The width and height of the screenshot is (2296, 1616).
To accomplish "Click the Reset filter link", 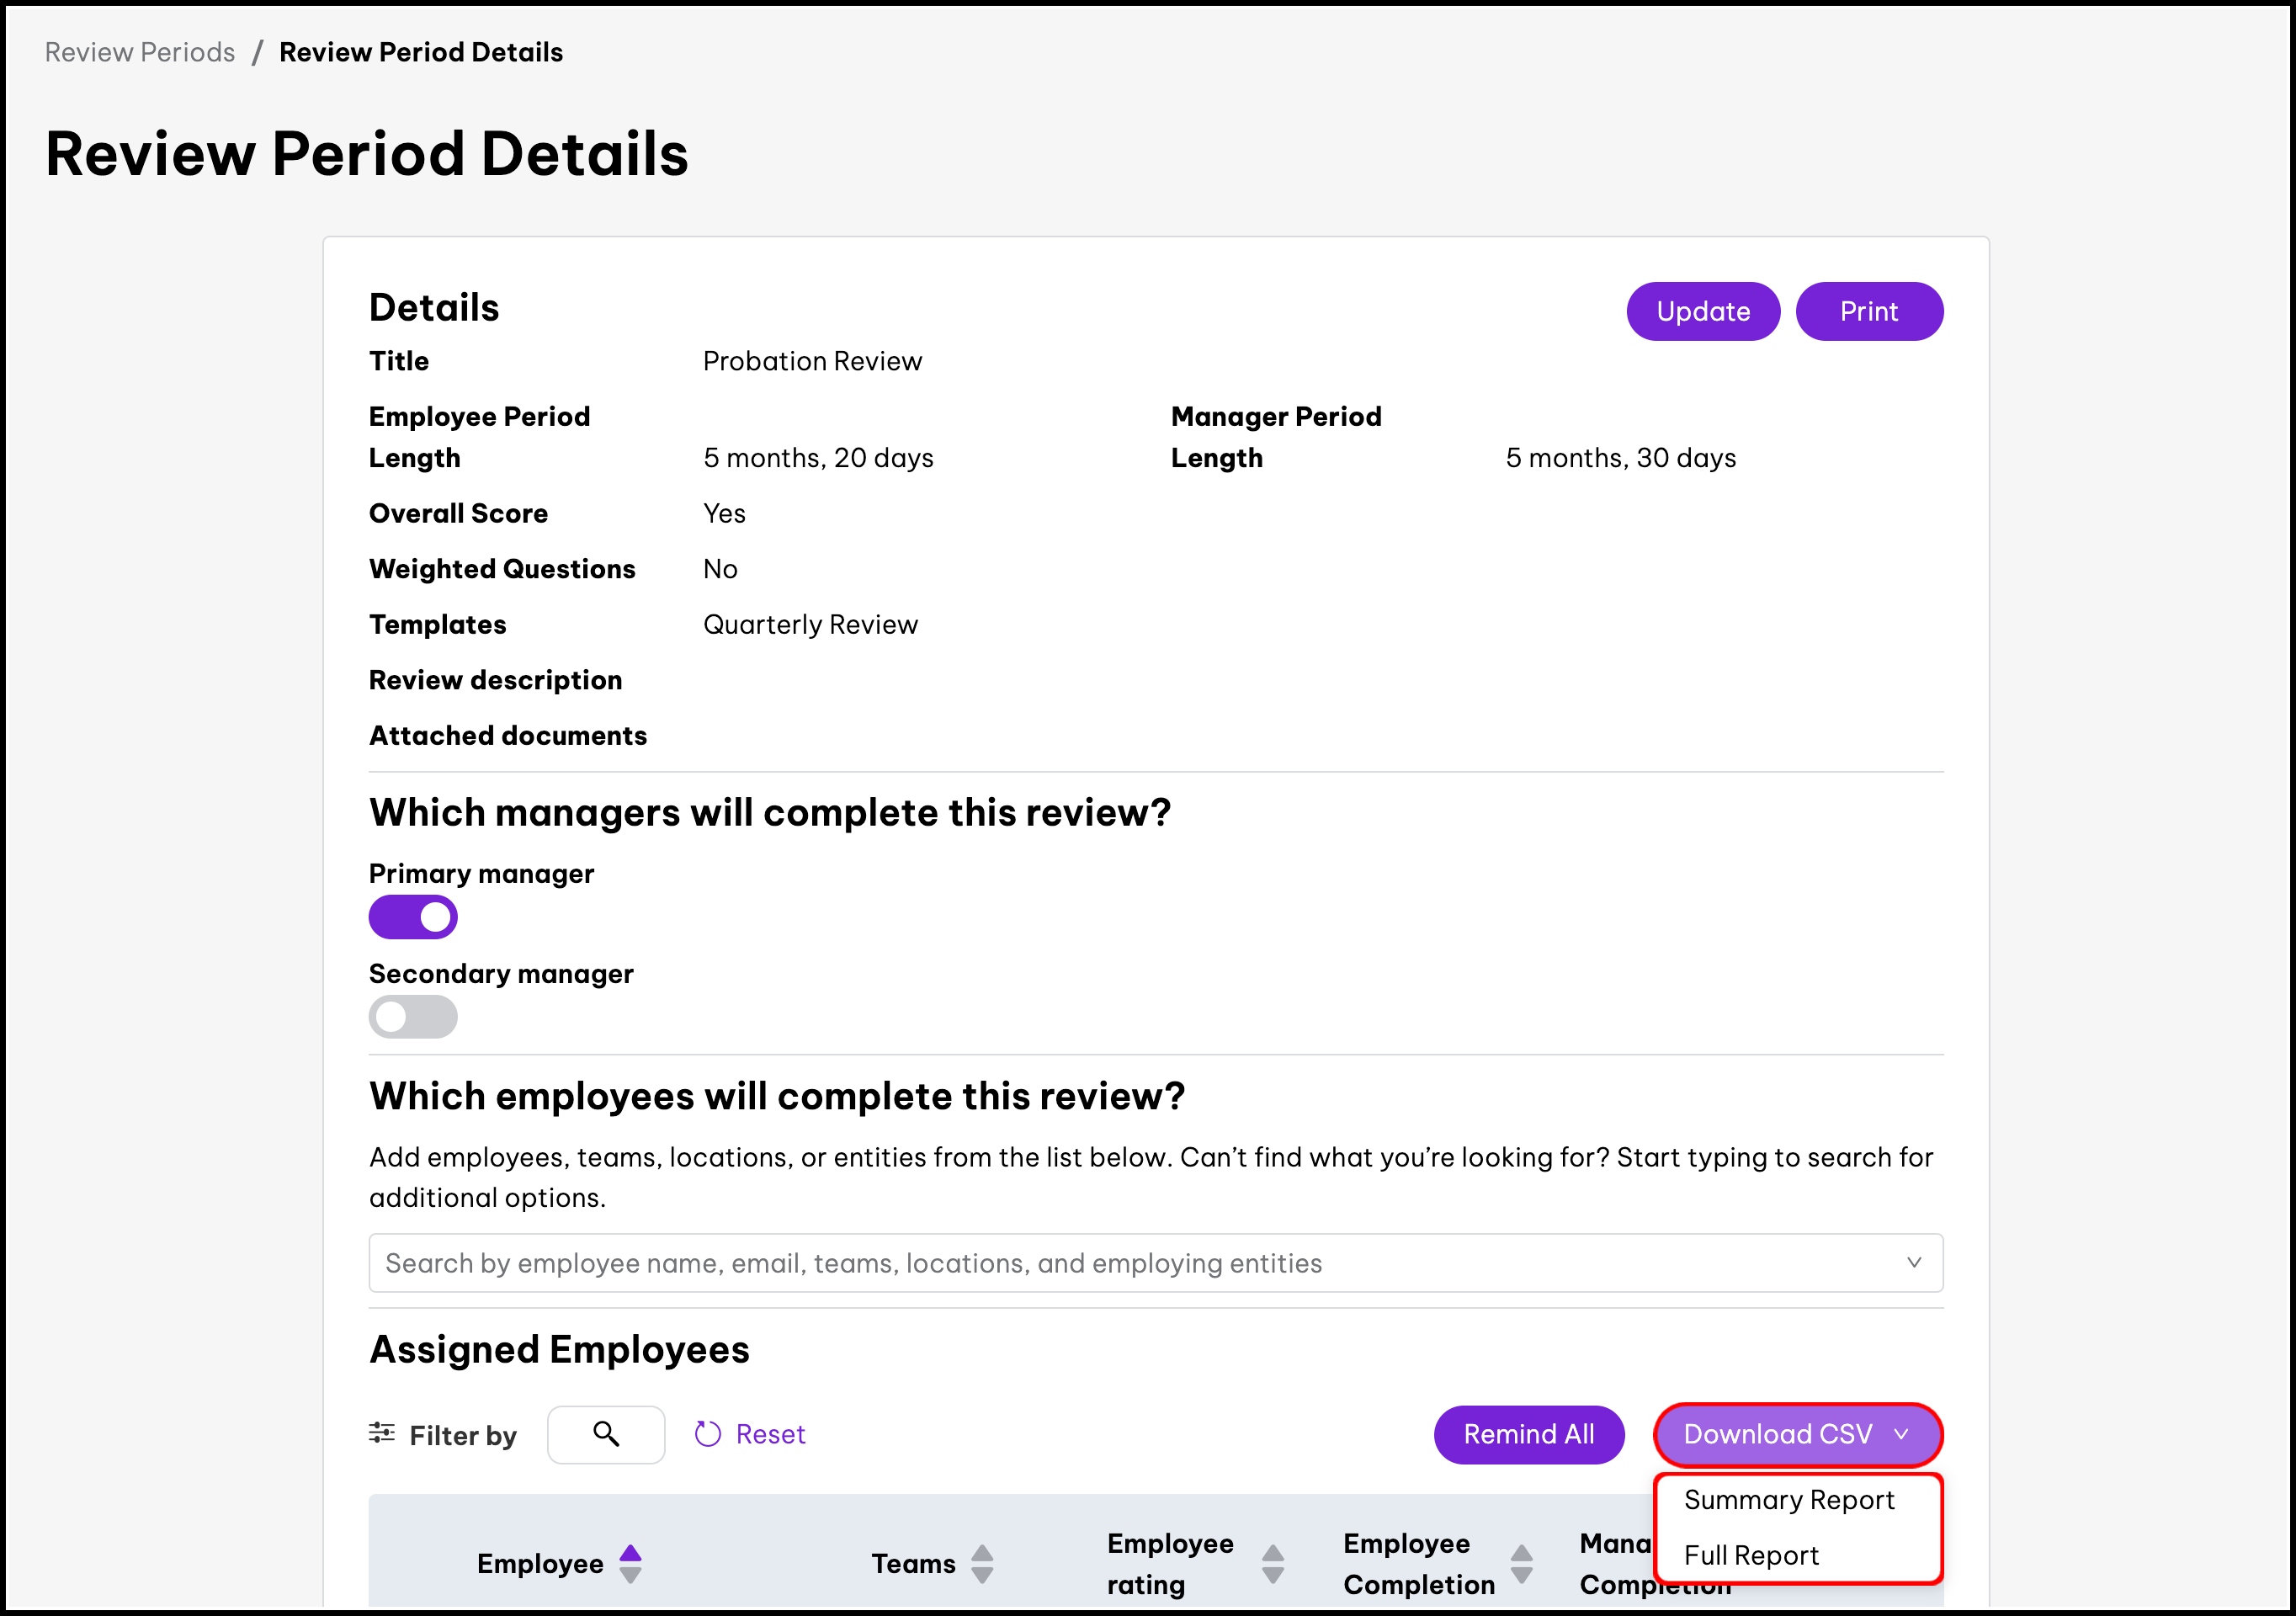I will [x=769, y=1434].
